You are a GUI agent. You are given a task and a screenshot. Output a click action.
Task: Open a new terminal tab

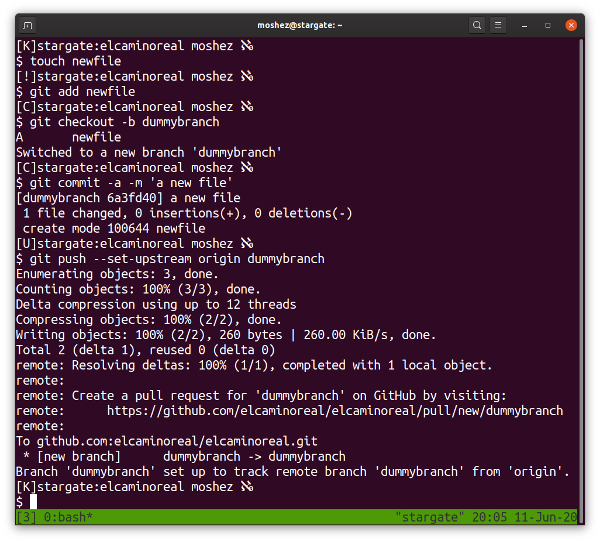point(27,24)
